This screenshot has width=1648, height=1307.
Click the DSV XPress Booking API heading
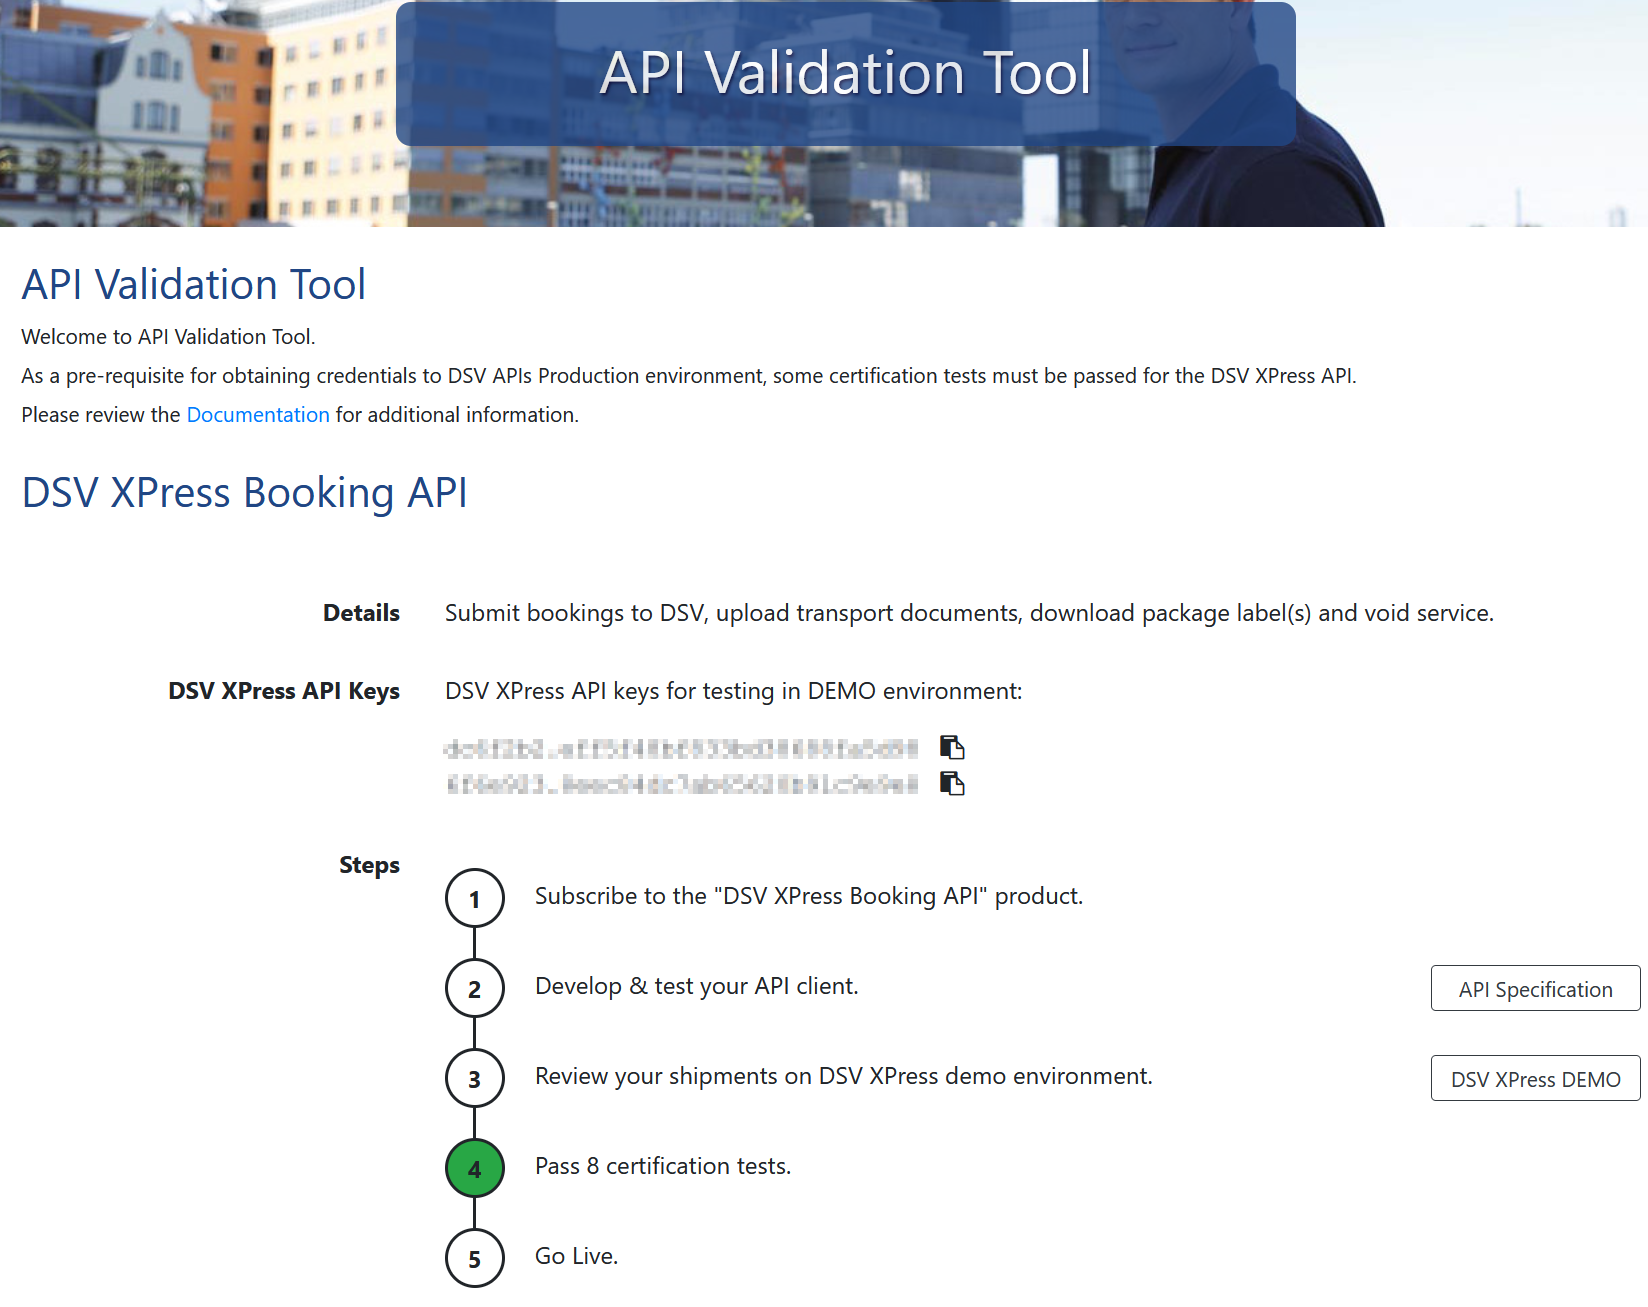245,493
